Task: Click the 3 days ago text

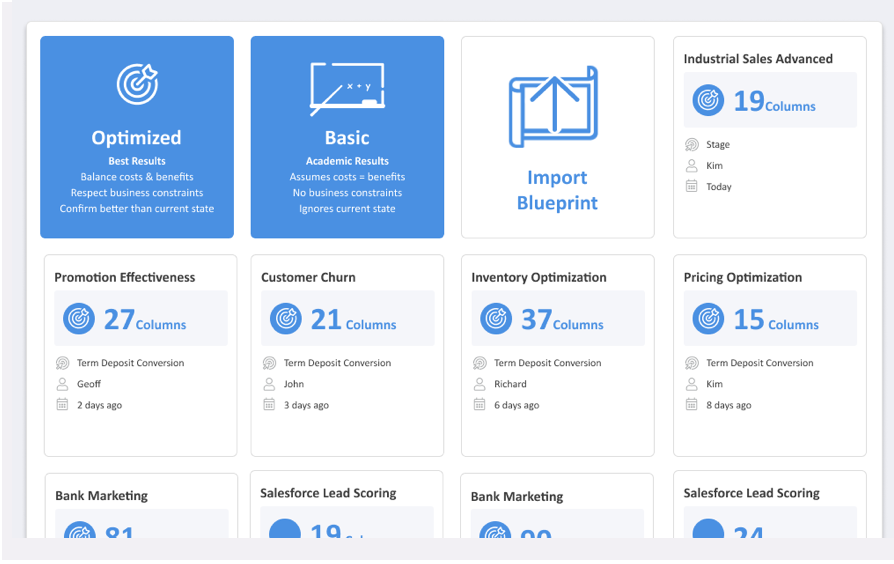Action: point(306,405)
